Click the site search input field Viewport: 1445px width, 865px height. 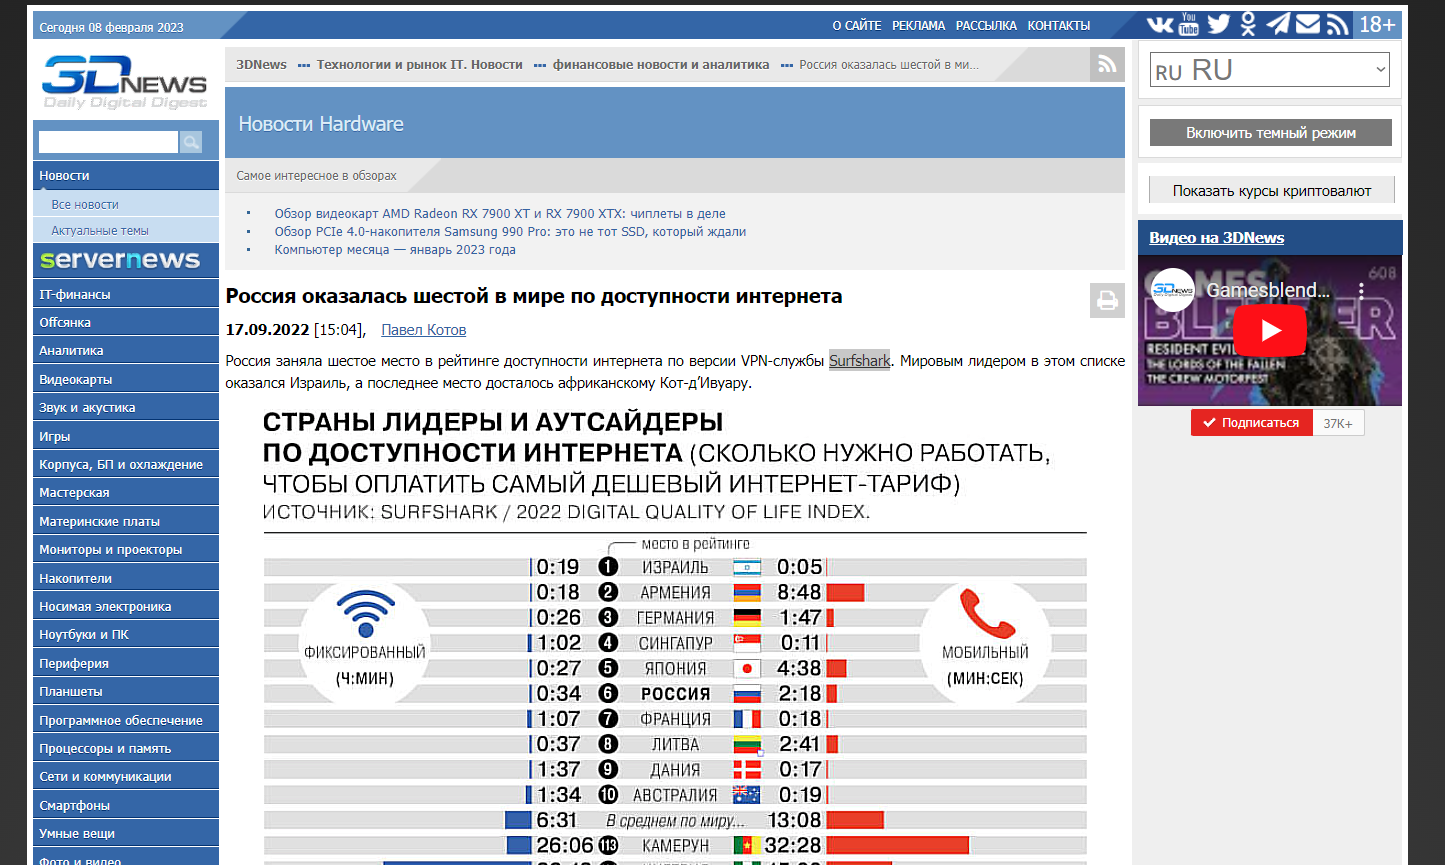pos(108,142)
